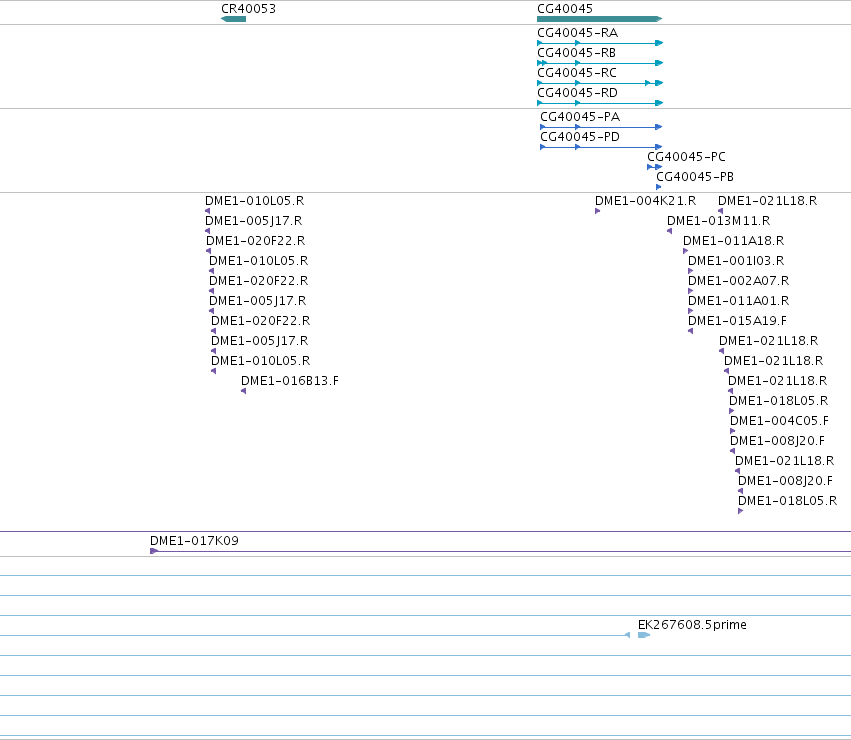Click the CR40053 label text
Viewport: 851px width, 740px height.
point(249,9)
